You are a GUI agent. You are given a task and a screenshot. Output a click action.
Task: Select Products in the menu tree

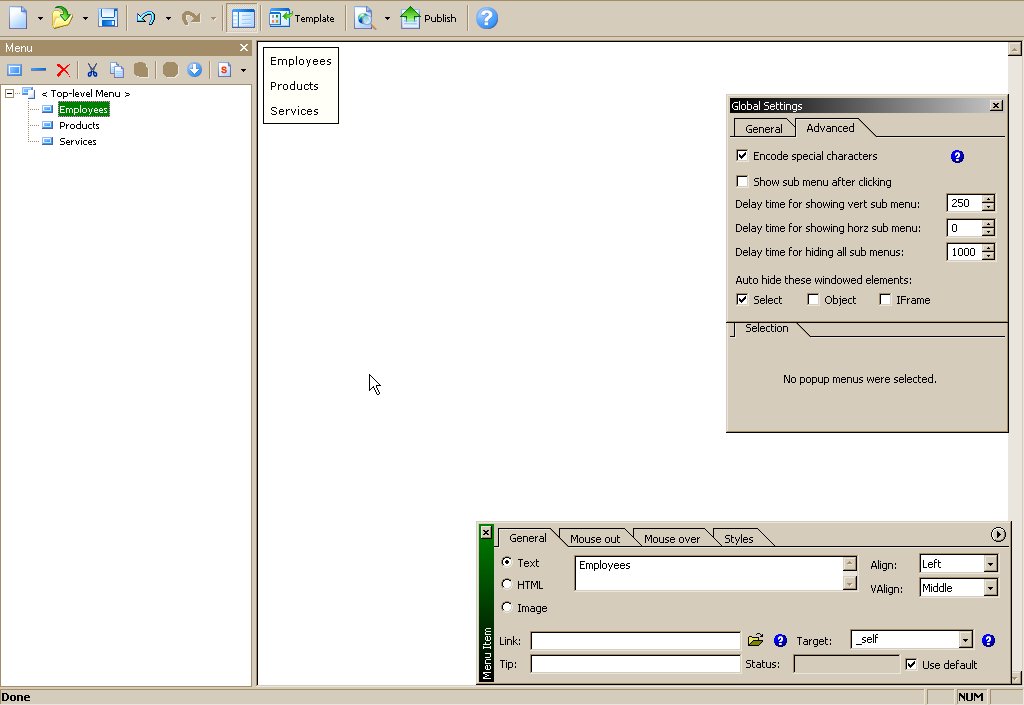click(x=79, y=125)
